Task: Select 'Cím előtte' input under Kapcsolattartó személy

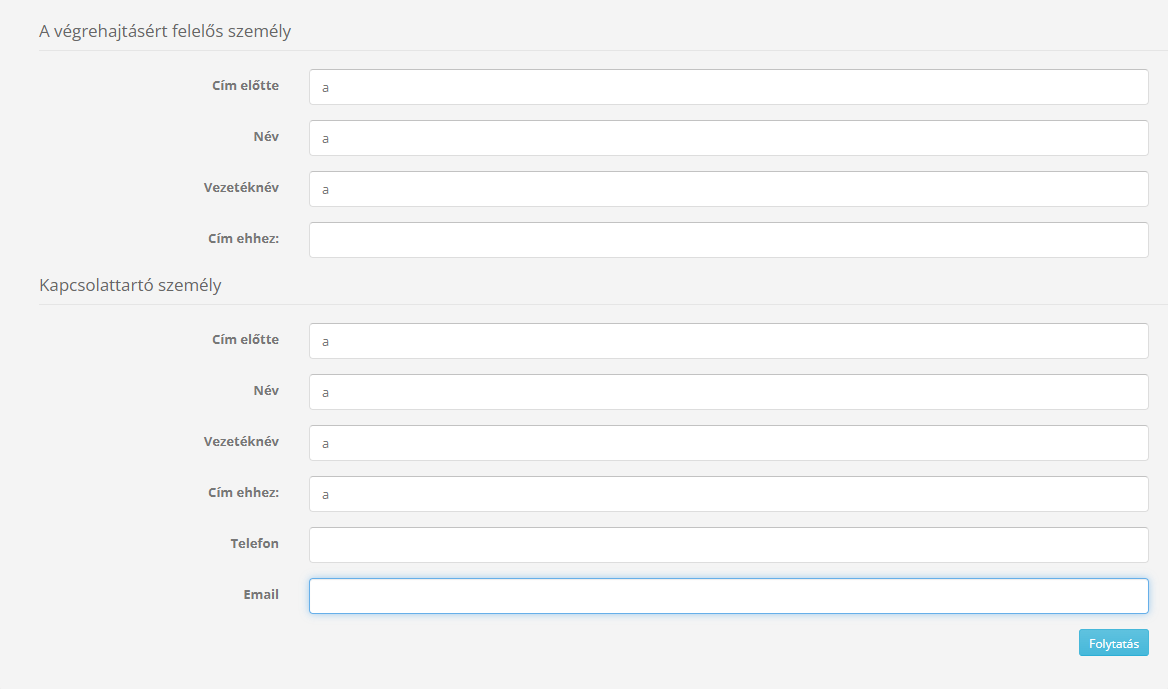Action: 728,341
